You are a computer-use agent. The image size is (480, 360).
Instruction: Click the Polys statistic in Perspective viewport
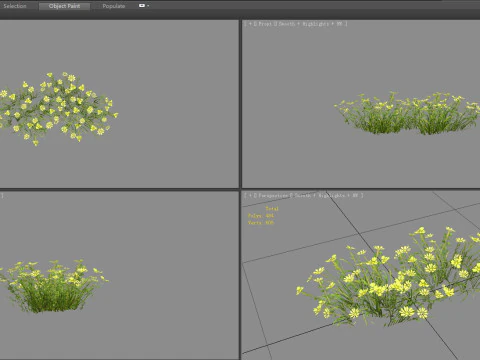pyautogui.click(x=261, y=216)
